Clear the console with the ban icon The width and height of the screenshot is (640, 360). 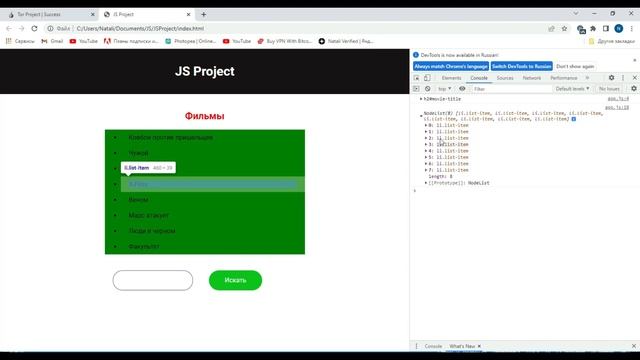point(427,89)
